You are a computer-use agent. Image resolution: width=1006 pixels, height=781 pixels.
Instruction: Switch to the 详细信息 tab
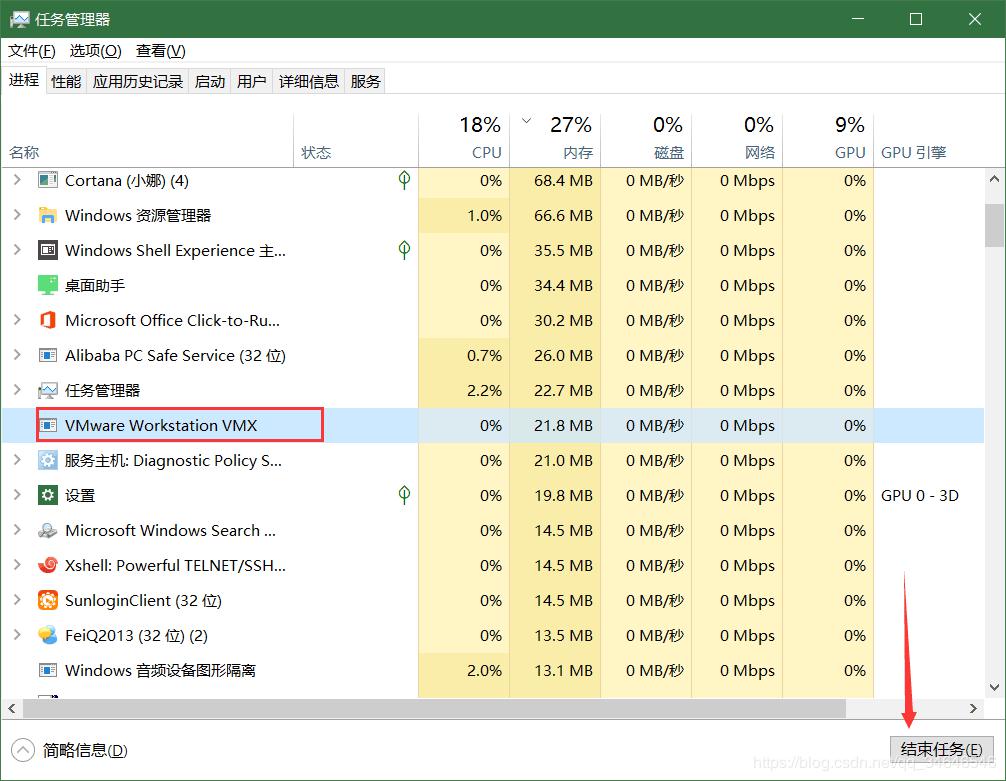click(x=309, y=82)
